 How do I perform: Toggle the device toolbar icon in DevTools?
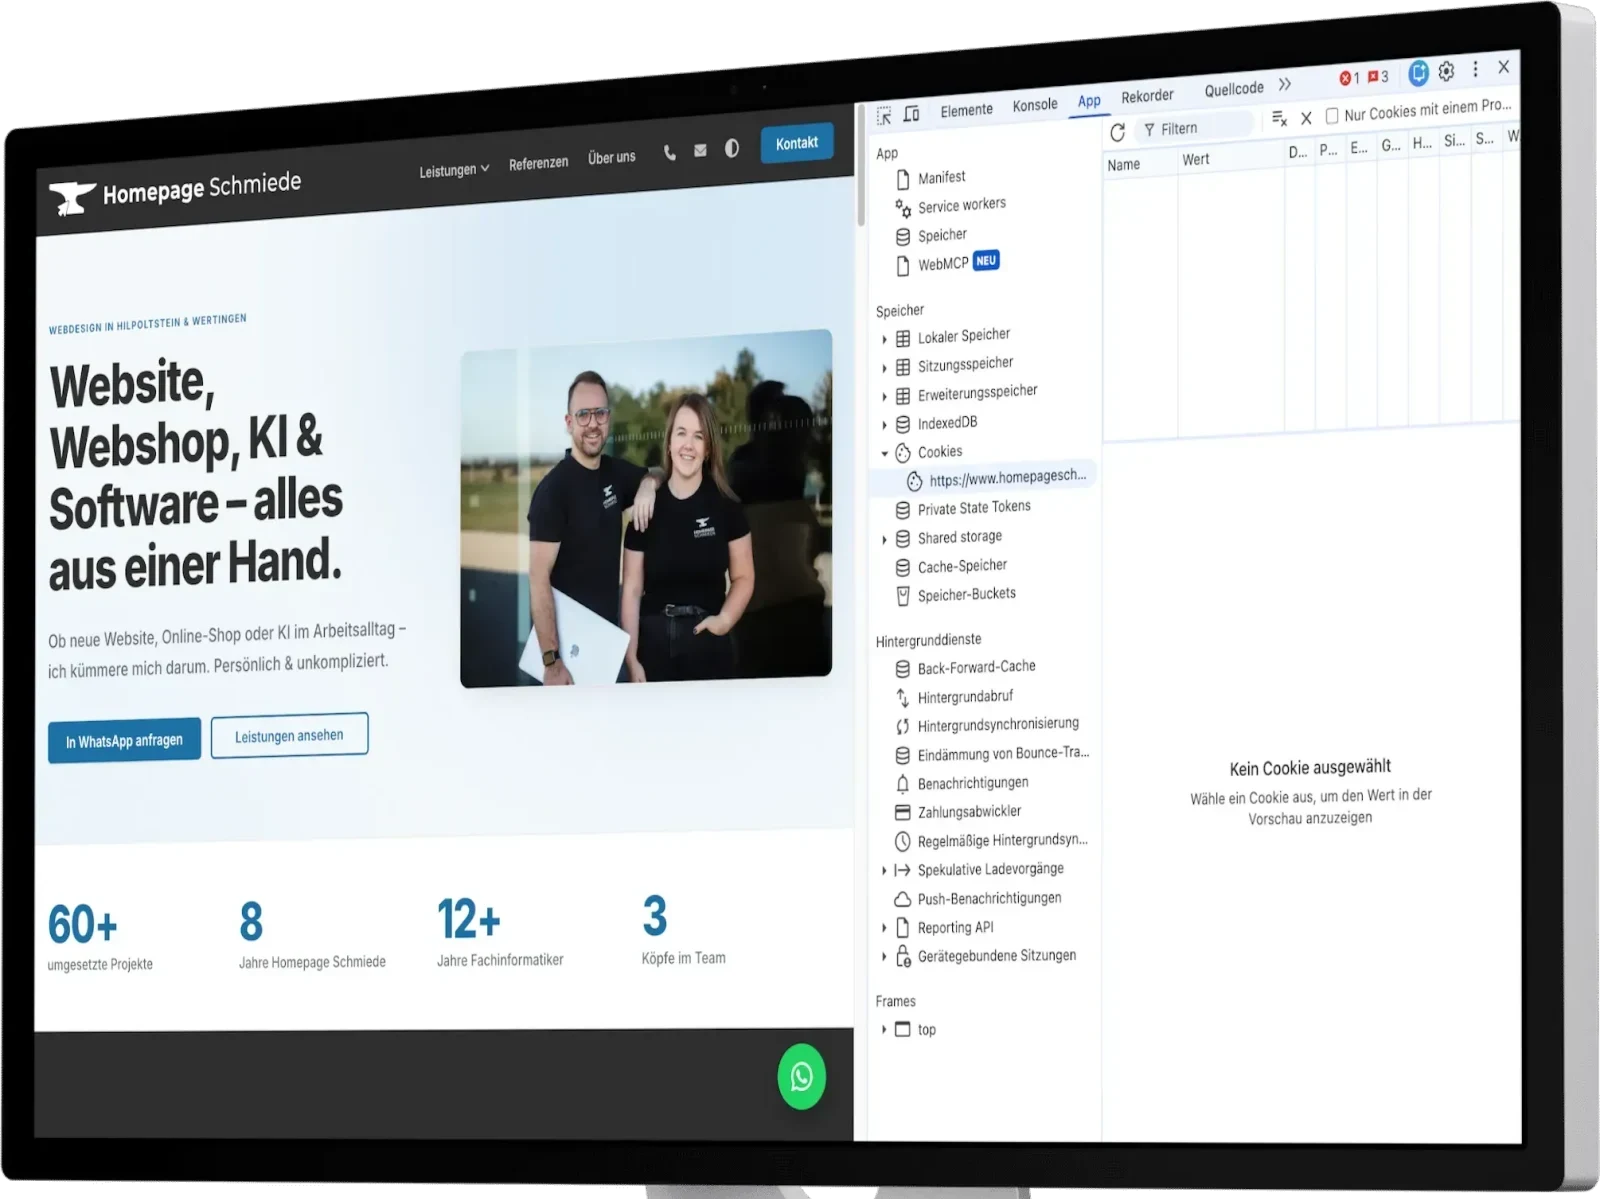[911, 114]
